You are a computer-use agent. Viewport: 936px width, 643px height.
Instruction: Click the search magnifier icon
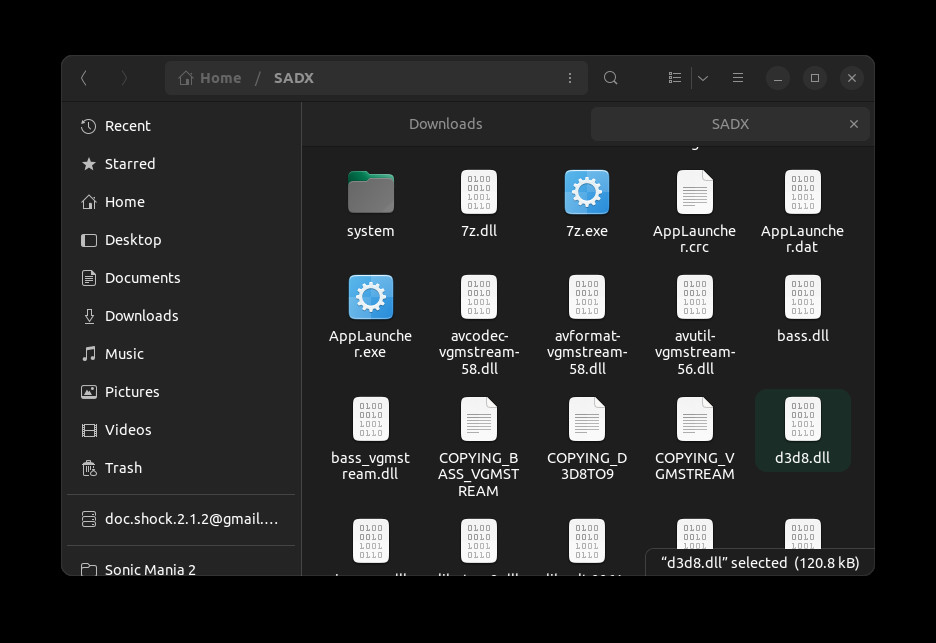(x=610, y=78)
